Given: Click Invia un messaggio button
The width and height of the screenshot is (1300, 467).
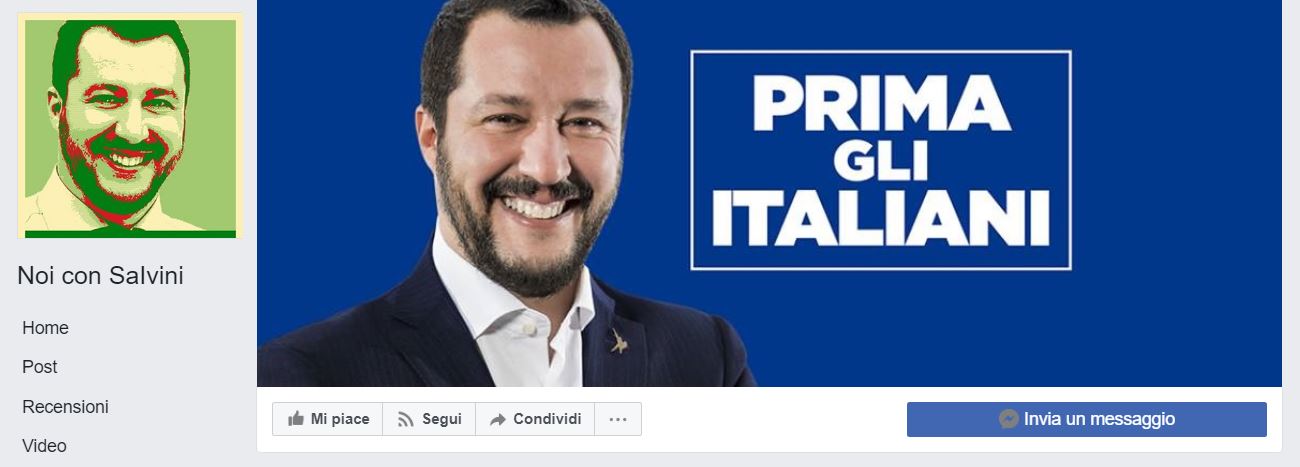Looking at the screenshot, I should tap(1087, 419).
